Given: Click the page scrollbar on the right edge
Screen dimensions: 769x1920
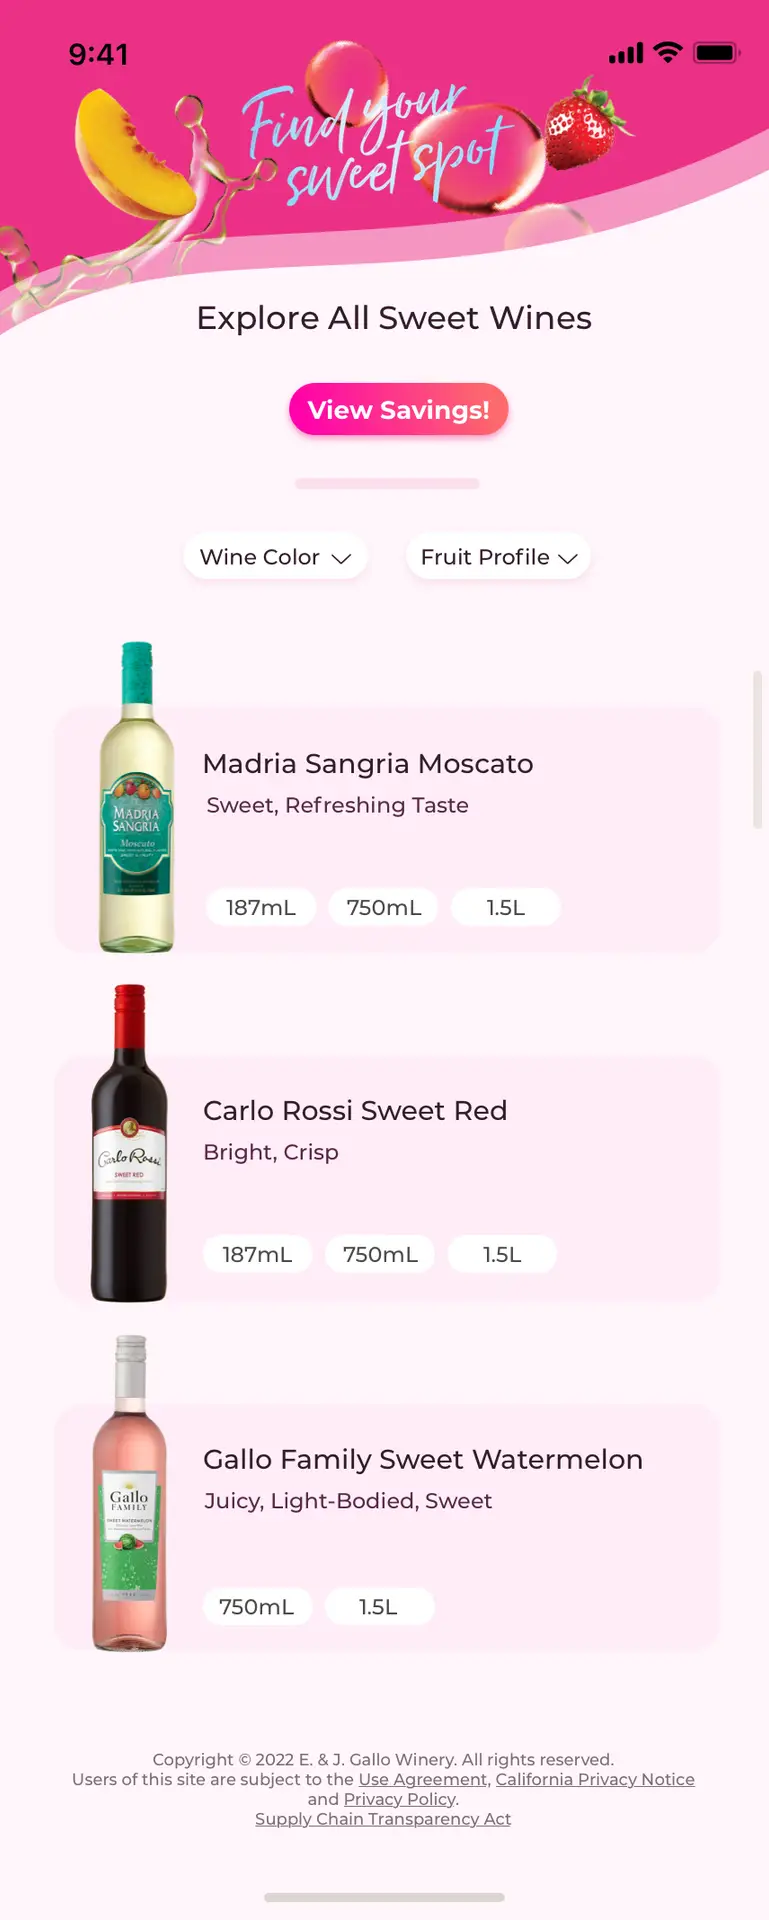Looking at the screenshot, I should 757,750.
